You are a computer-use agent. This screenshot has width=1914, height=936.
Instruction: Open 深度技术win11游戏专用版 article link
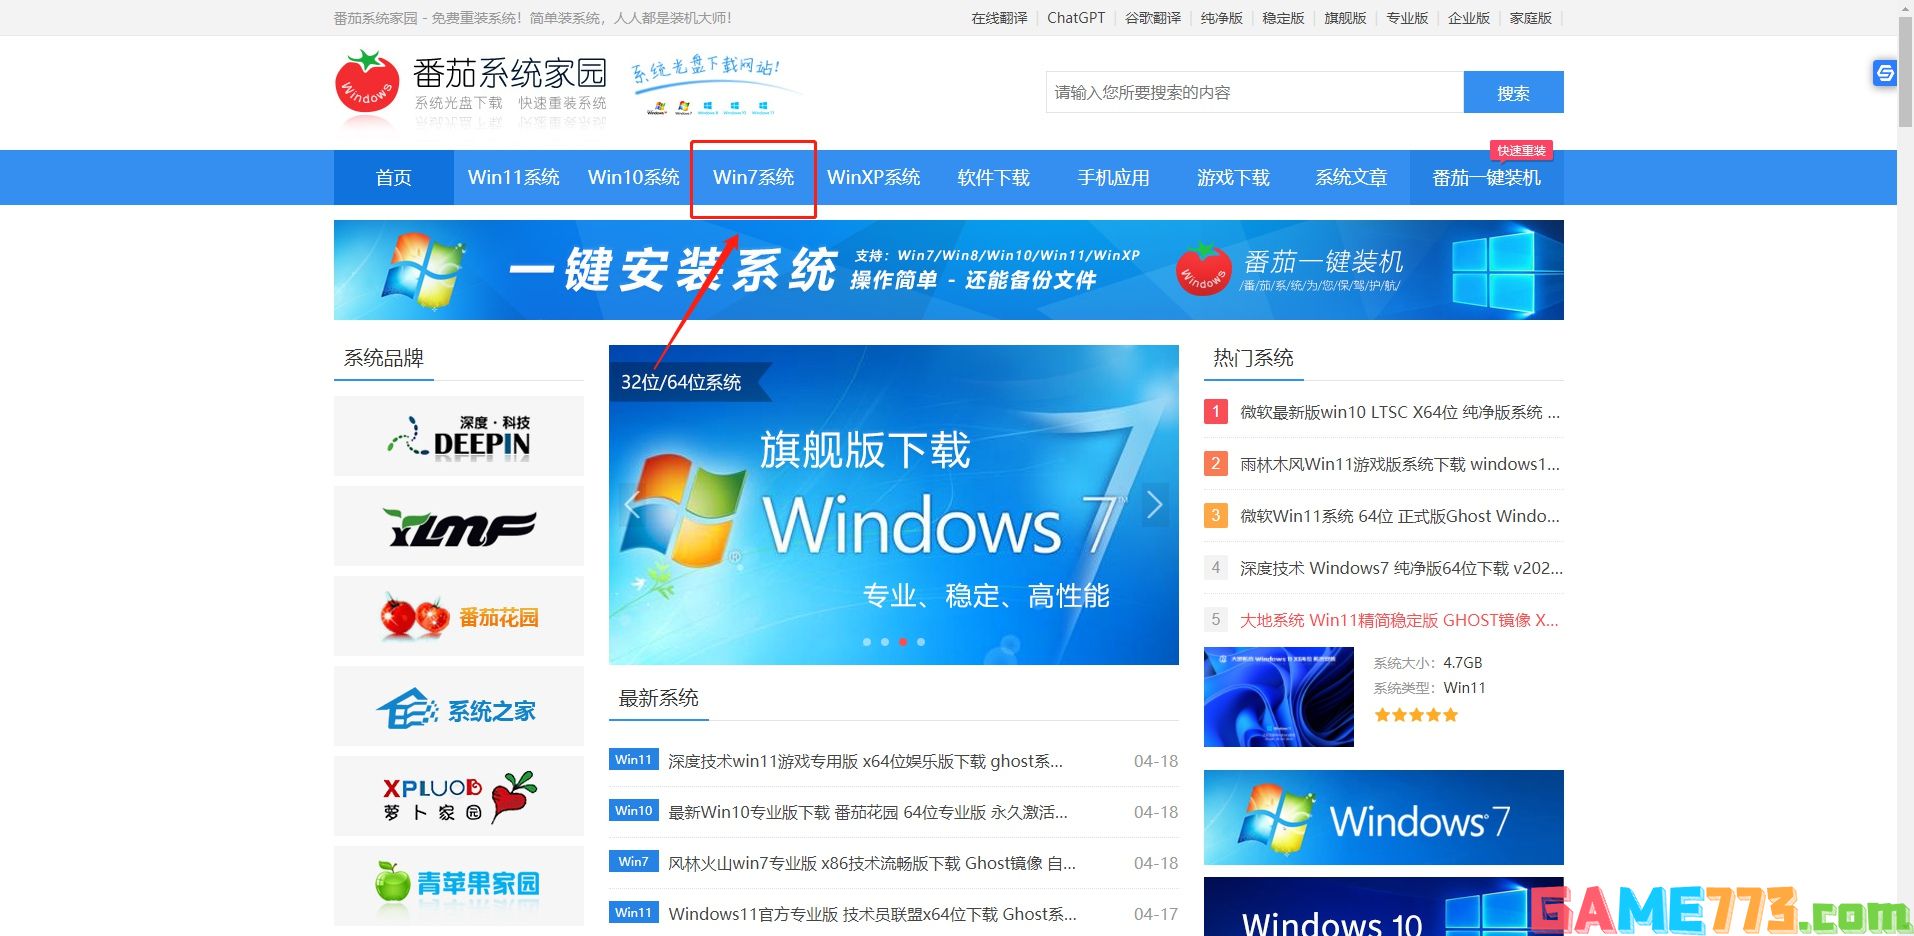pos(866,761)
